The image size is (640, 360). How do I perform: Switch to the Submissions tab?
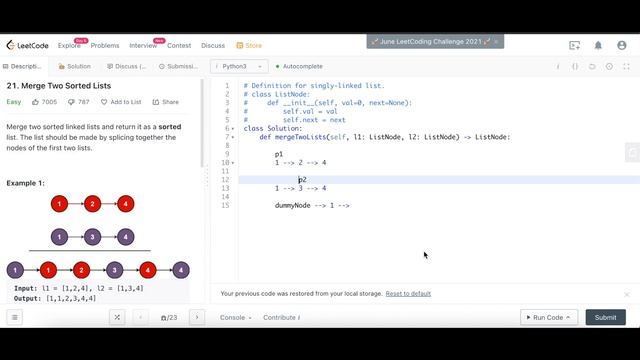click(x=178, y=66)
